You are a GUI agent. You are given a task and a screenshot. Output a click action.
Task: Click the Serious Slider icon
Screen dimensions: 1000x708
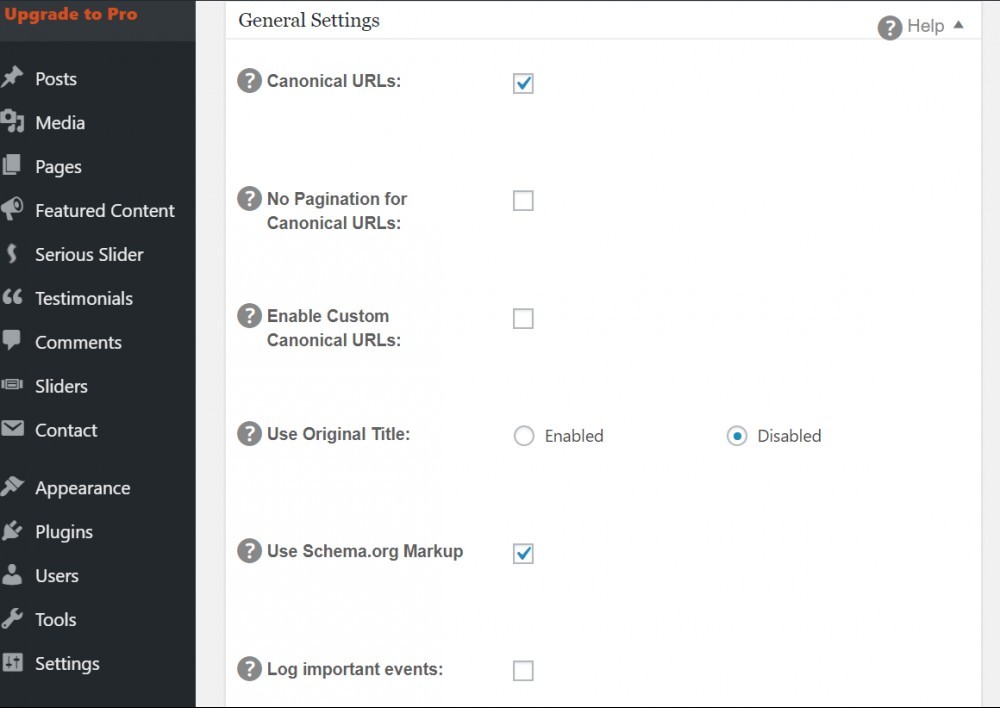click(11, 253)
